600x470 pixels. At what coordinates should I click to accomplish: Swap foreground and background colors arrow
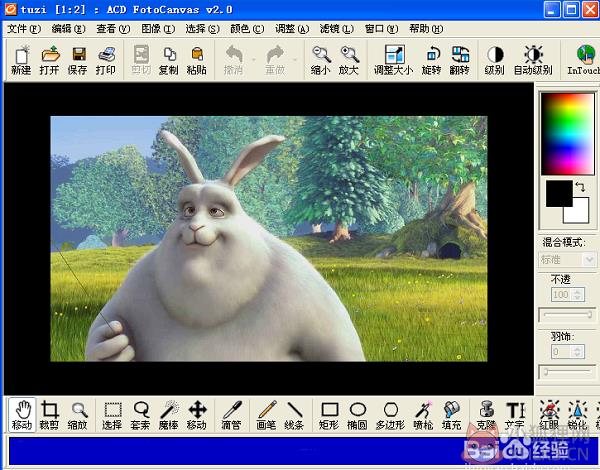click(580, 187)
